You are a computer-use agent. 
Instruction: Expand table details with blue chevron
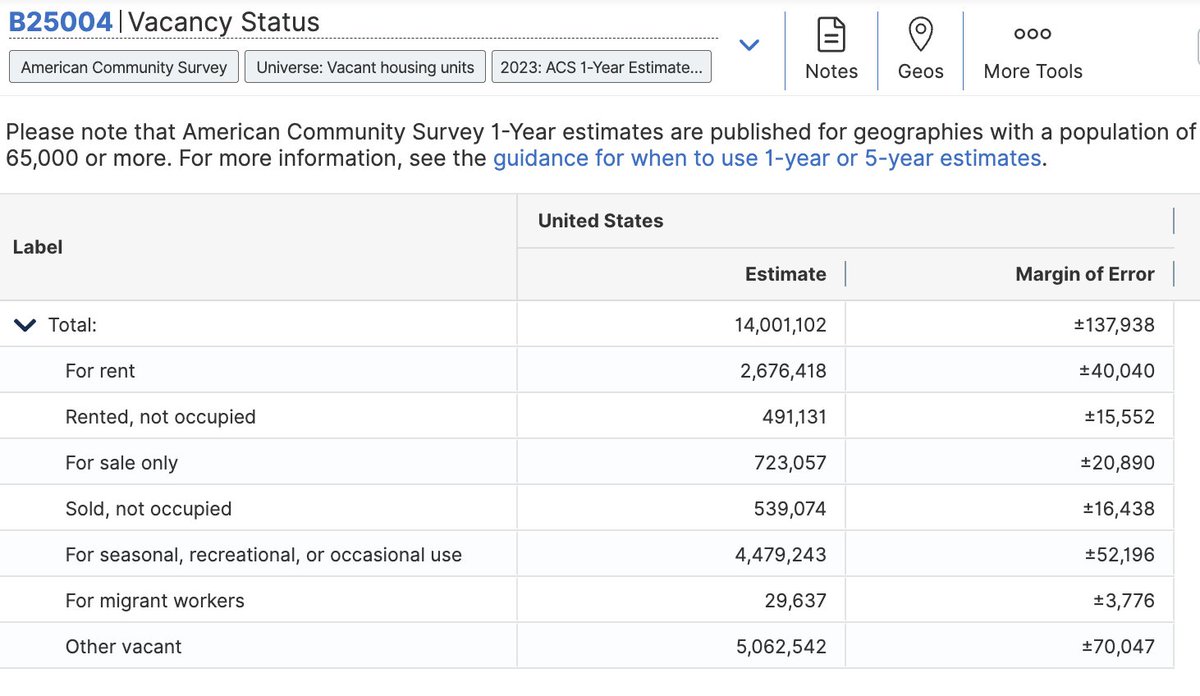tap(749, 45)
